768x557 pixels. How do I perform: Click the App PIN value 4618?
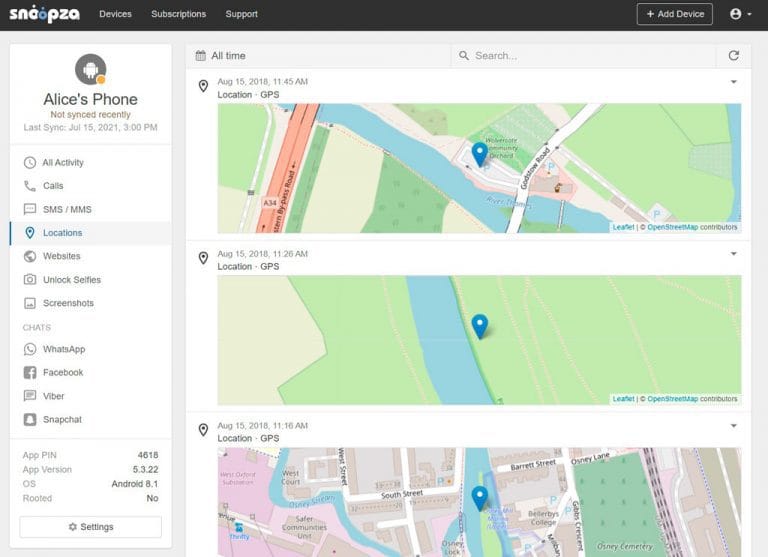pyautogui.click(x=148, y=455)
